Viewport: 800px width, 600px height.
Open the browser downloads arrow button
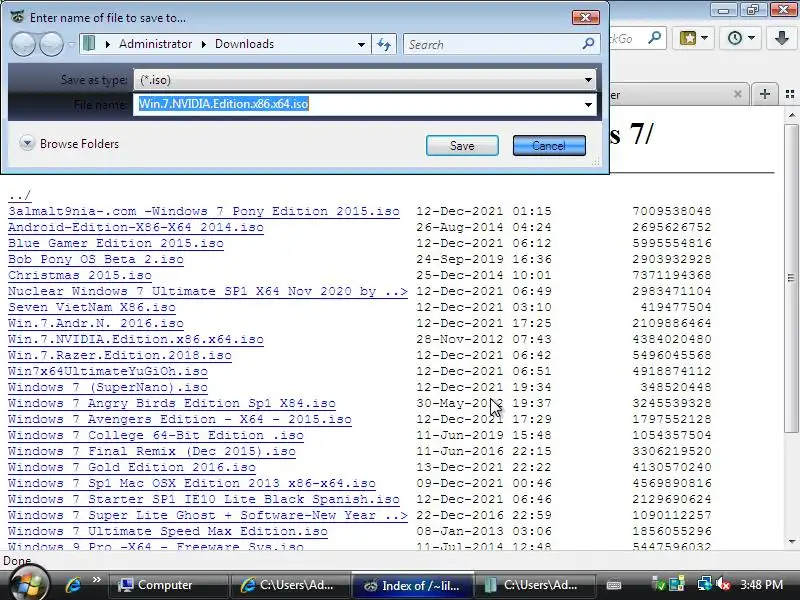tap(782, 38)
